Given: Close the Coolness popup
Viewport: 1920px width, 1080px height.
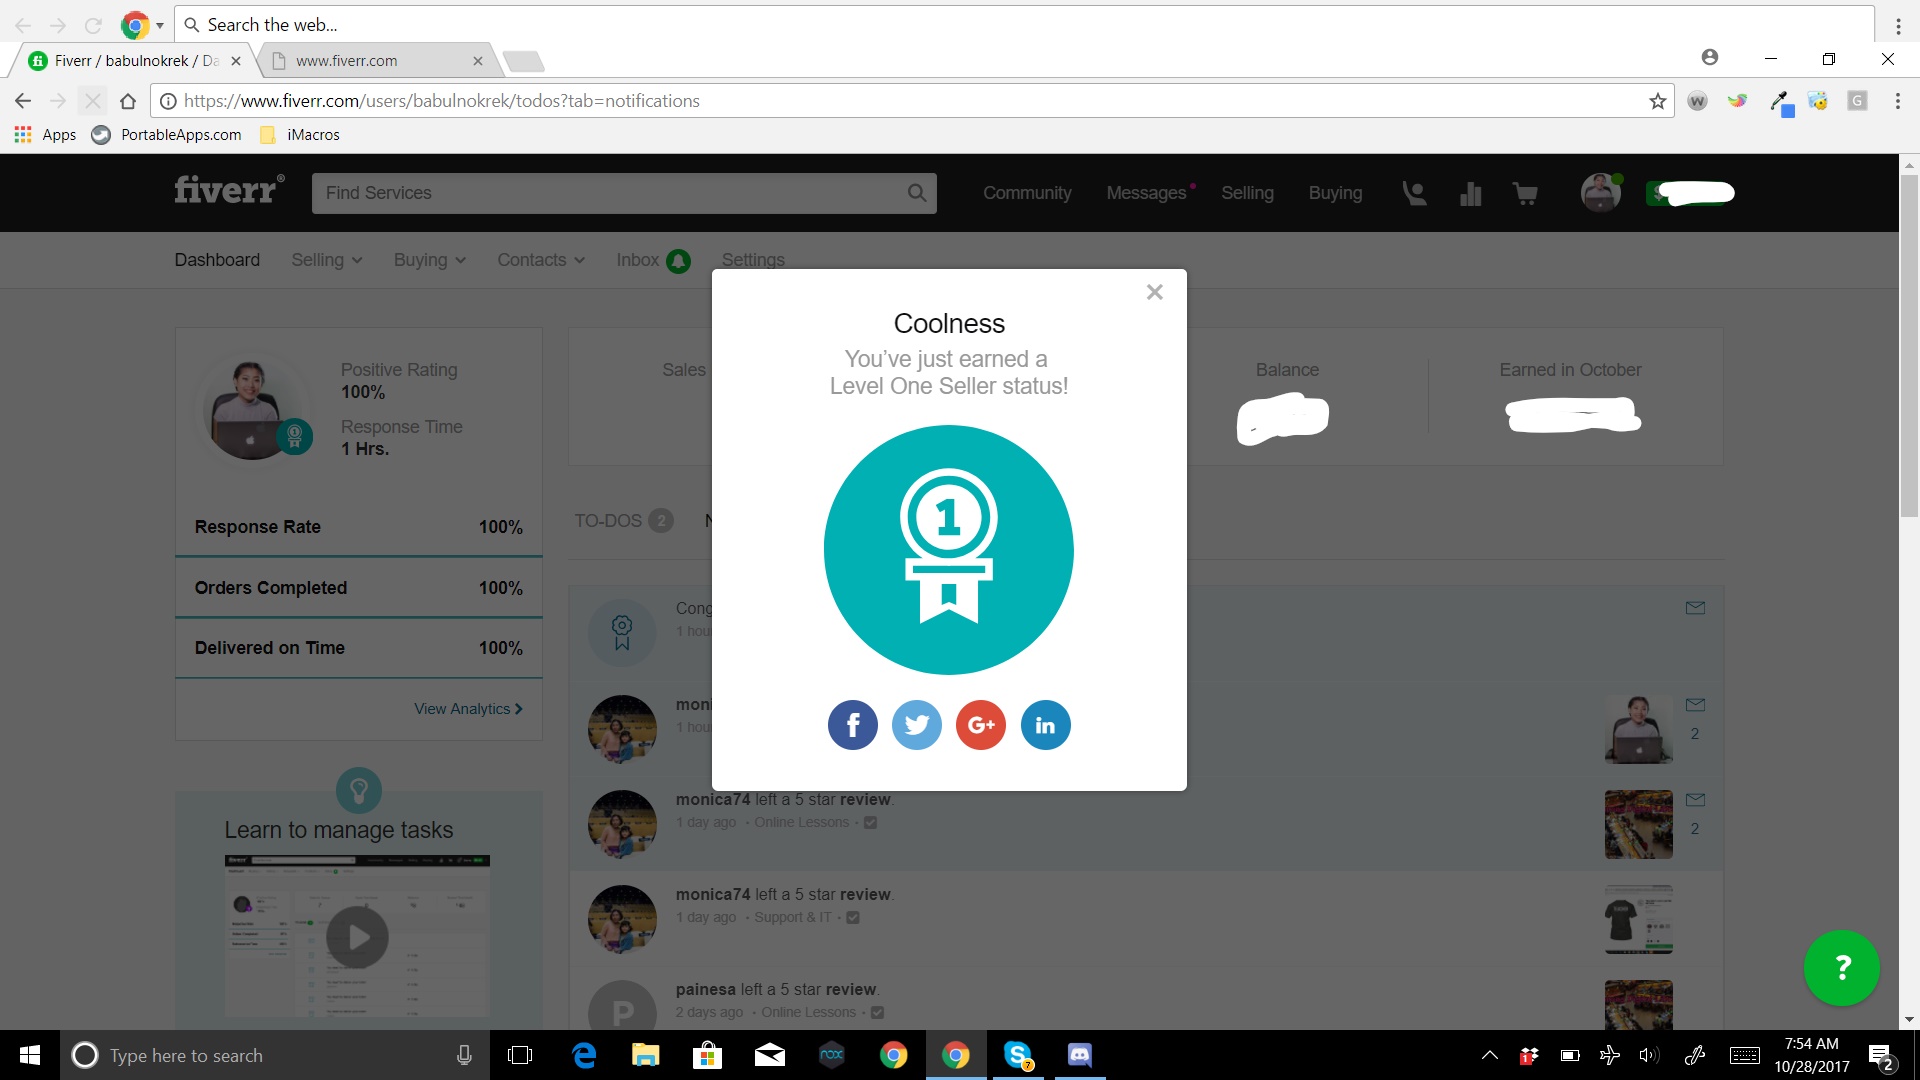Looking at the screenshot, I should point(1154,291).
